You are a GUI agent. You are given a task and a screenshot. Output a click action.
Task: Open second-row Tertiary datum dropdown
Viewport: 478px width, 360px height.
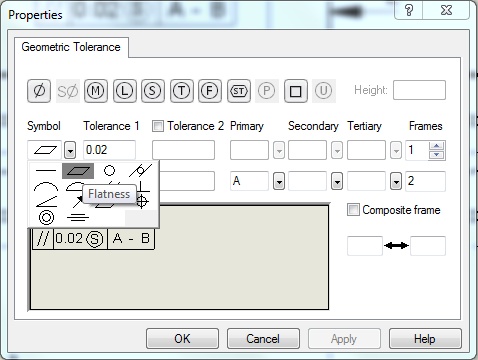click(x=396, y=181)
